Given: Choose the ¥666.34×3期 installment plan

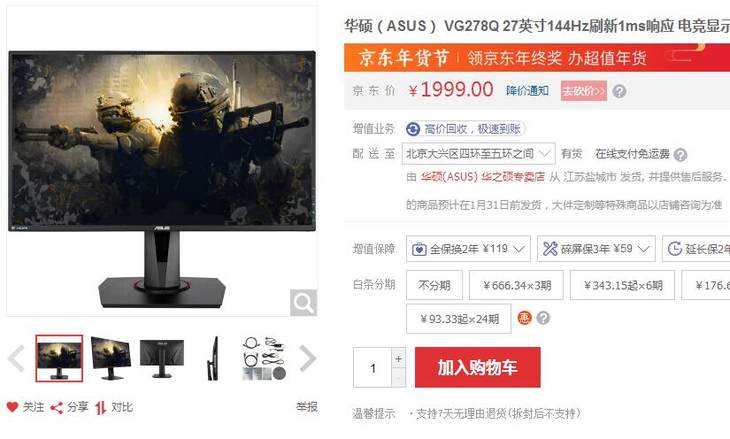Looking at the screenshot, I should 516,285.
